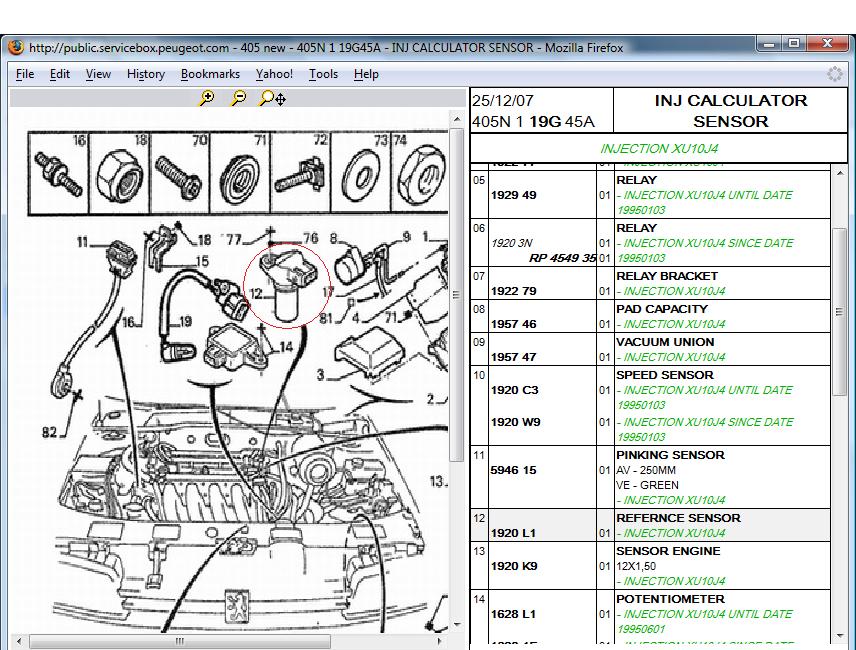Click diagram scroll left arrow
The width and height of the screenshot is (856, 650).
point(19,641)
